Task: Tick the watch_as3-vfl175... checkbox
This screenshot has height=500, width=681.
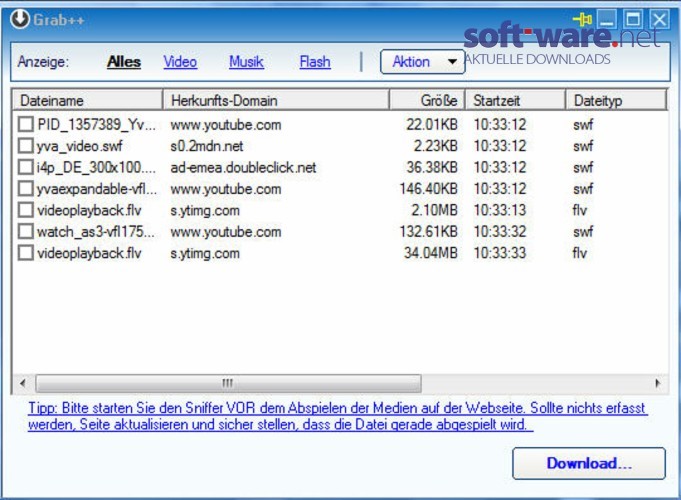Action: [x=26, y=231]
